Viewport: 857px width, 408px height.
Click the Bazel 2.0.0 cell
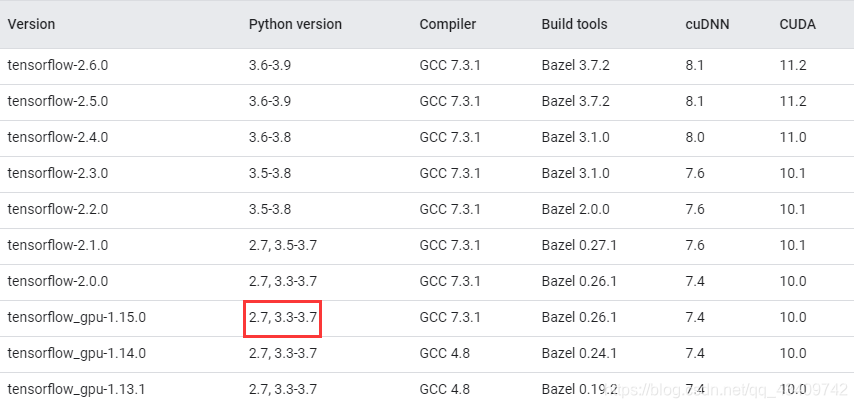point(576,209)
